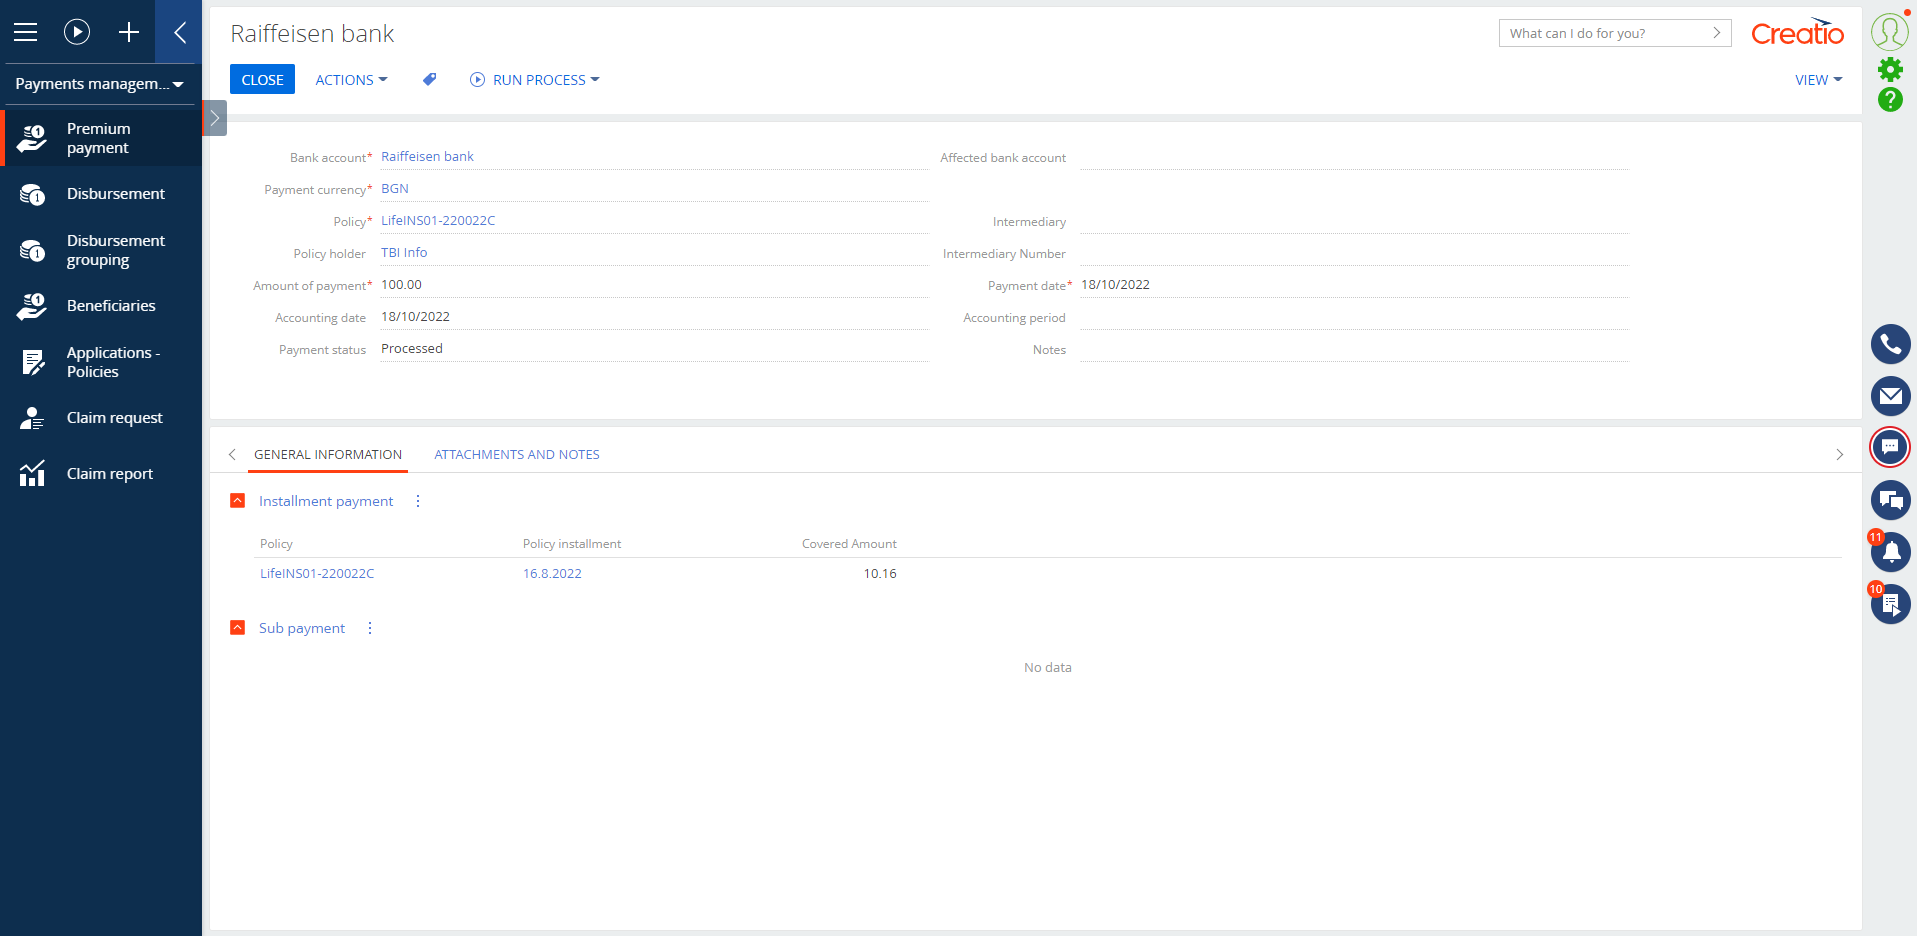Open the hamburger navigation menu

pos(26,32)
